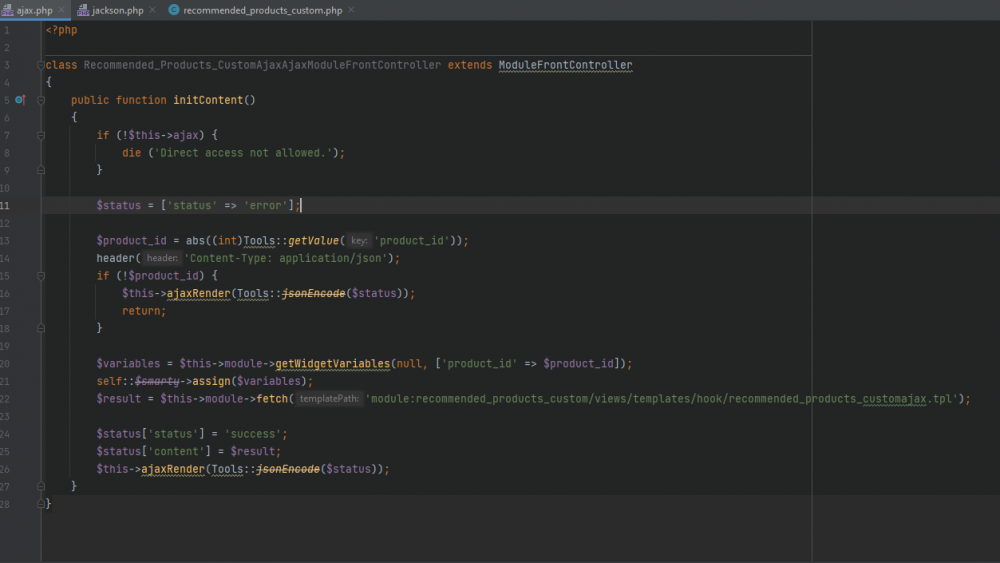
Task: Click the 'error' string on line 11
Action: [x=265, y=205]
